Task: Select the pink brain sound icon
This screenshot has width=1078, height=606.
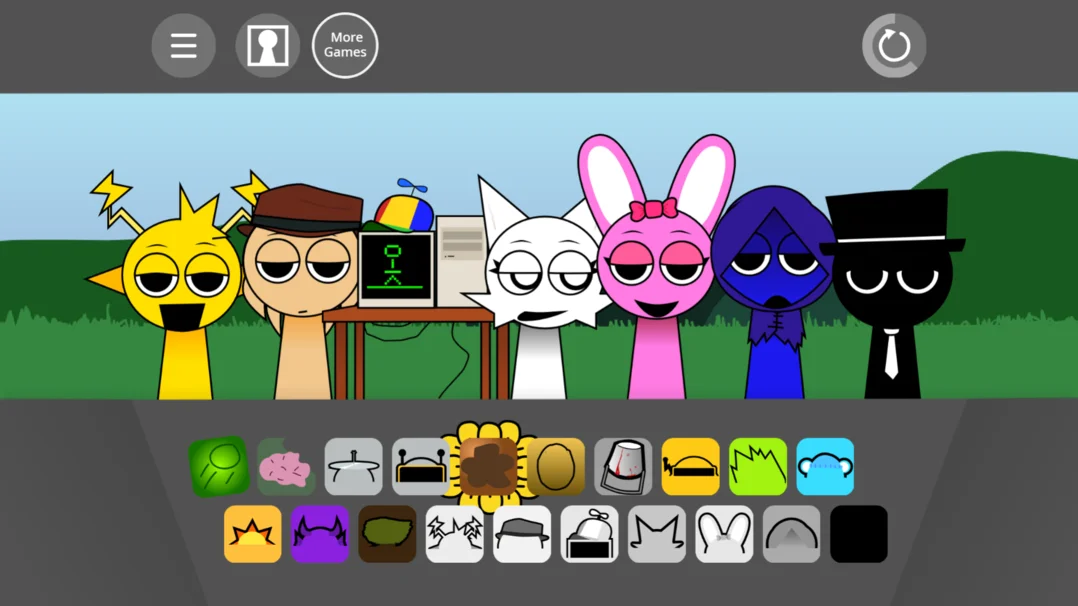Action: click(x=286, y=467)
